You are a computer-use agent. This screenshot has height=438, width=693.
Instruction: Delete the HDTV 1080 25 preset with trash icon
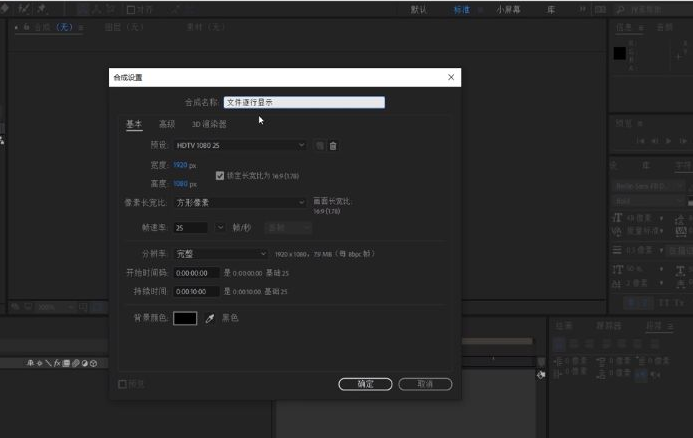click(333, 146)
